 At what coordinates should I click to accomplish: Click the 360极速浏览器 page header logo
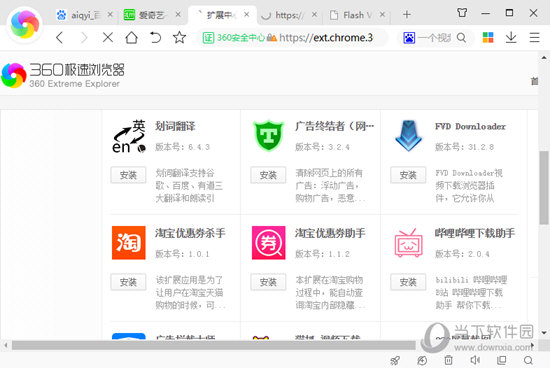coord(63,75)
